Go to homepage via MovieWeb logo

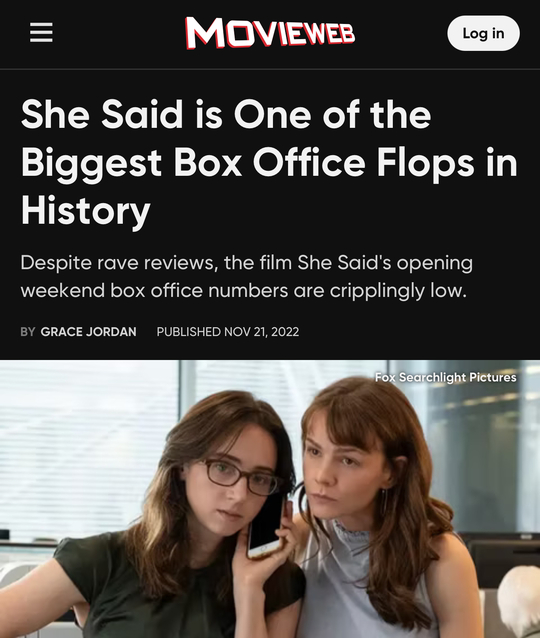click(270, 33)
